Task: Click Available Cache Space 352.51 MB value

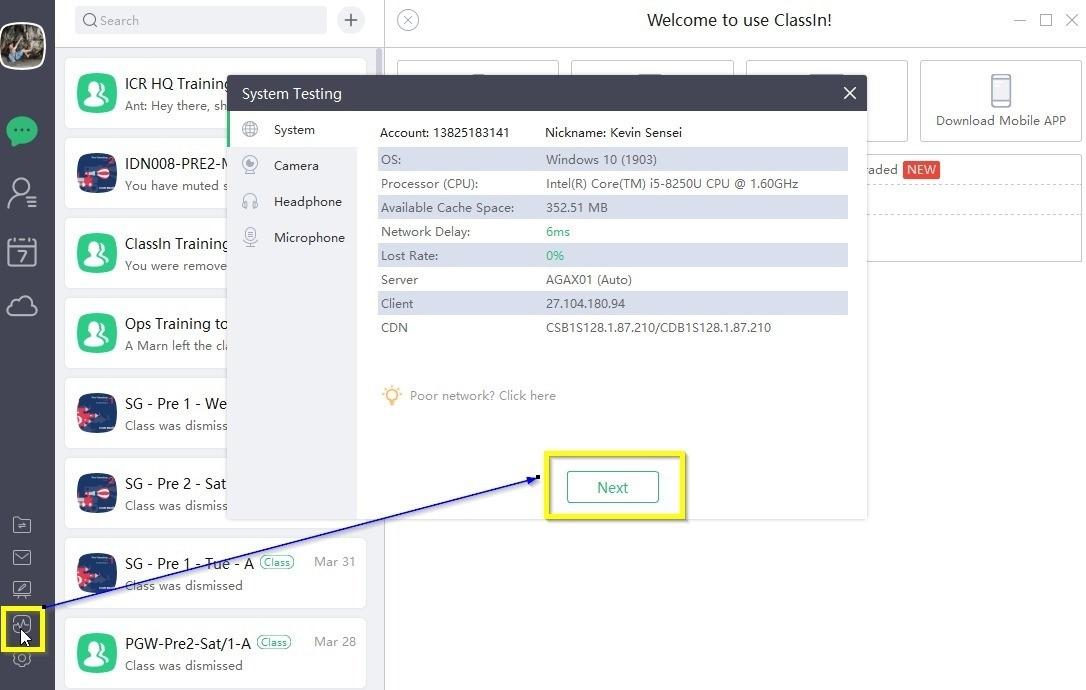Action: 576,208
